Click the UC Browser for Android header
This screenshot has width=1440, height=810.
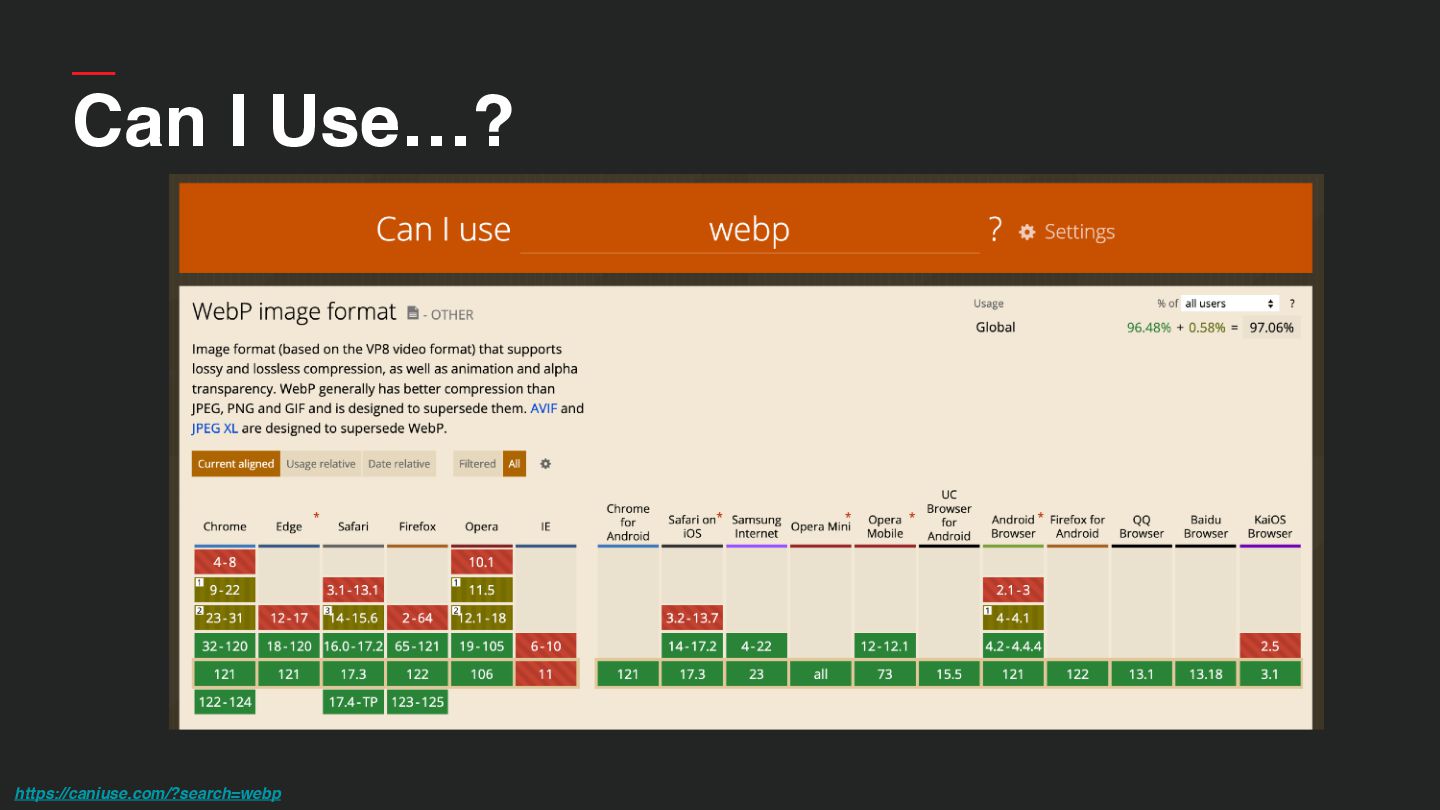[949, 515]
